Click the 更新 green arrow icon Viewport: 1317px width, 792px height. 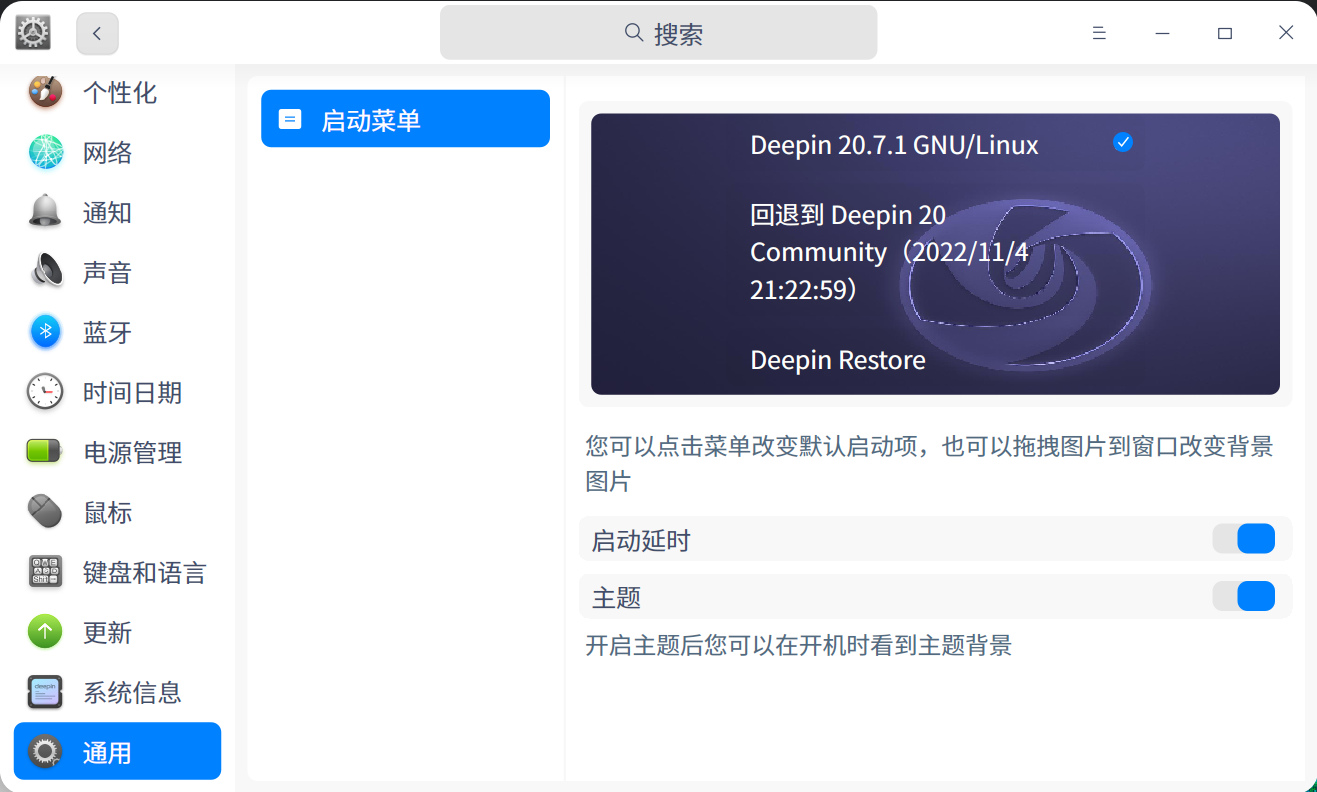click(45, 632)
